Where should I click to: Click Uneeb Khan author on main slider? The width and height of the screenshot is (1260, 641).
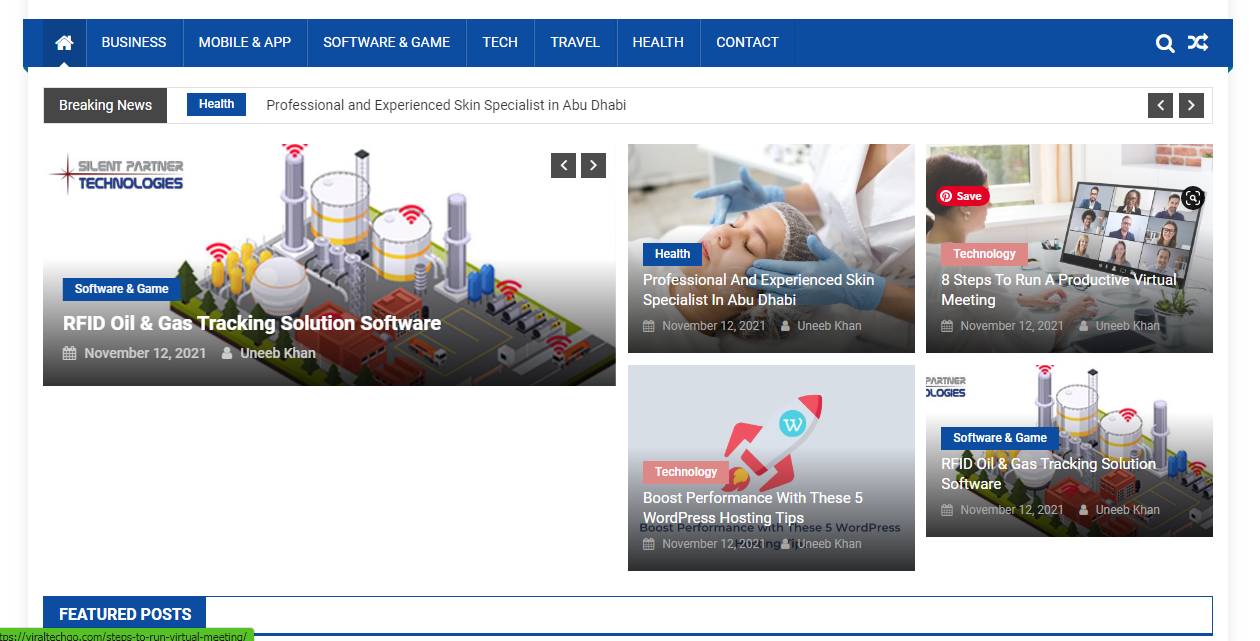tap(278, 353)
